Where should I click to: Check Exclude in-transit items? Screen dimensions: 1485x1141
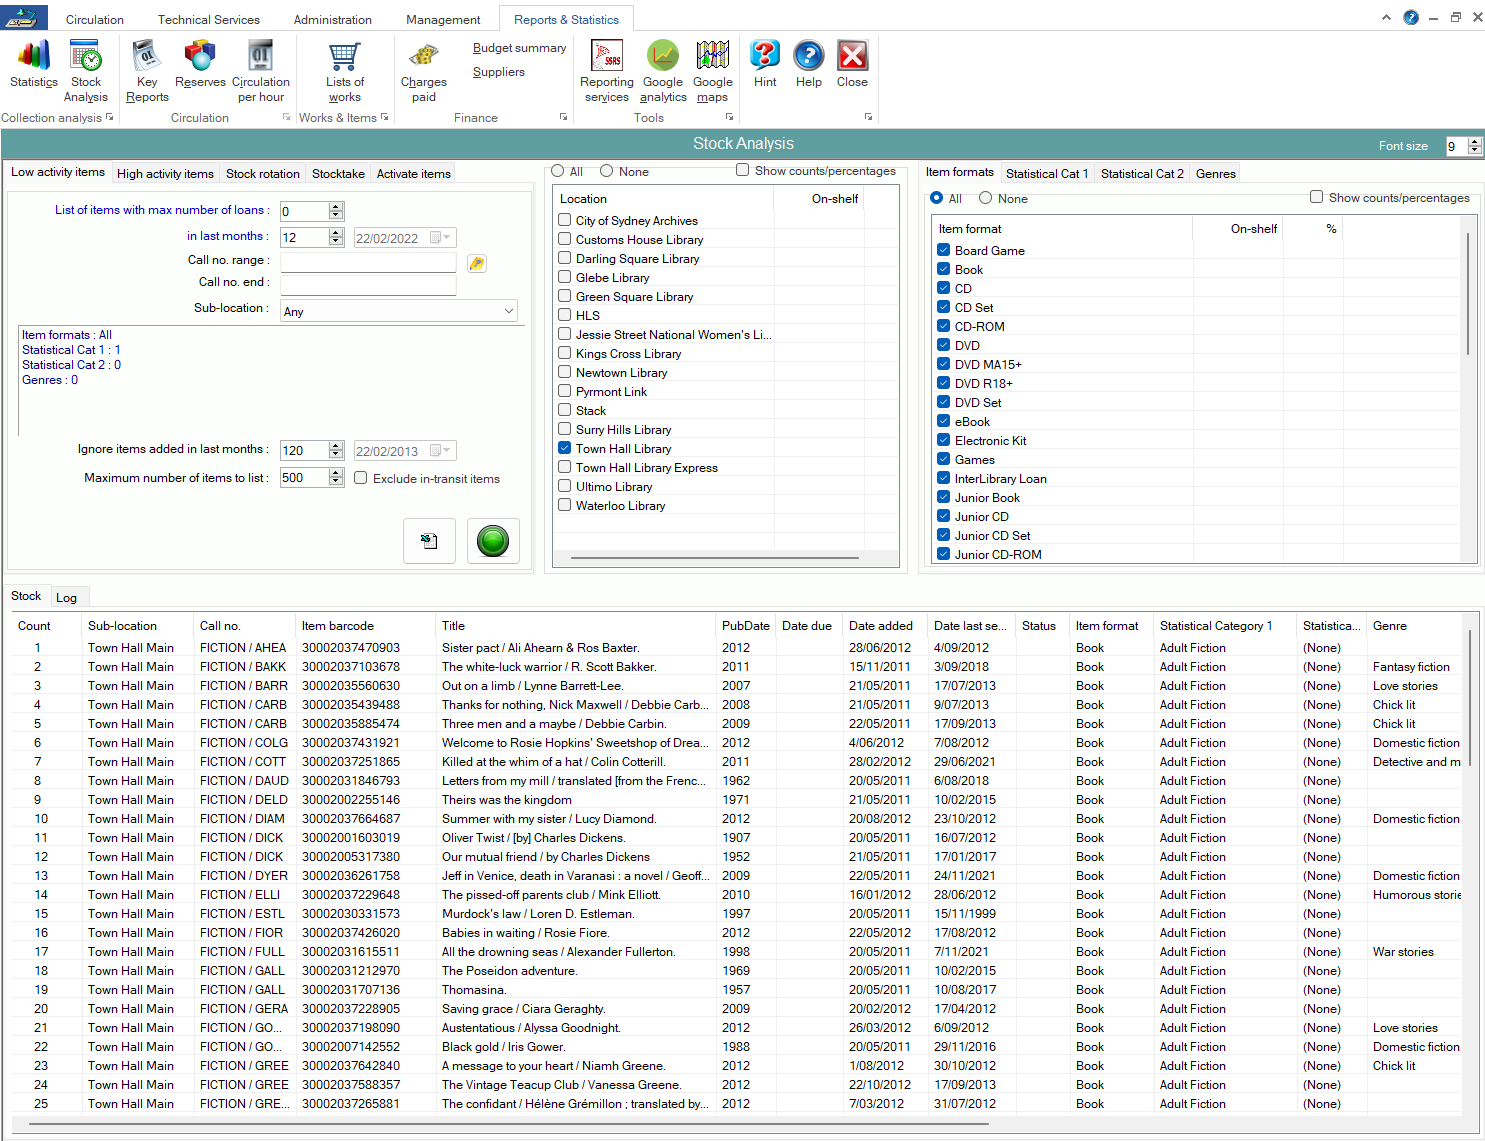tap(360, 477)
